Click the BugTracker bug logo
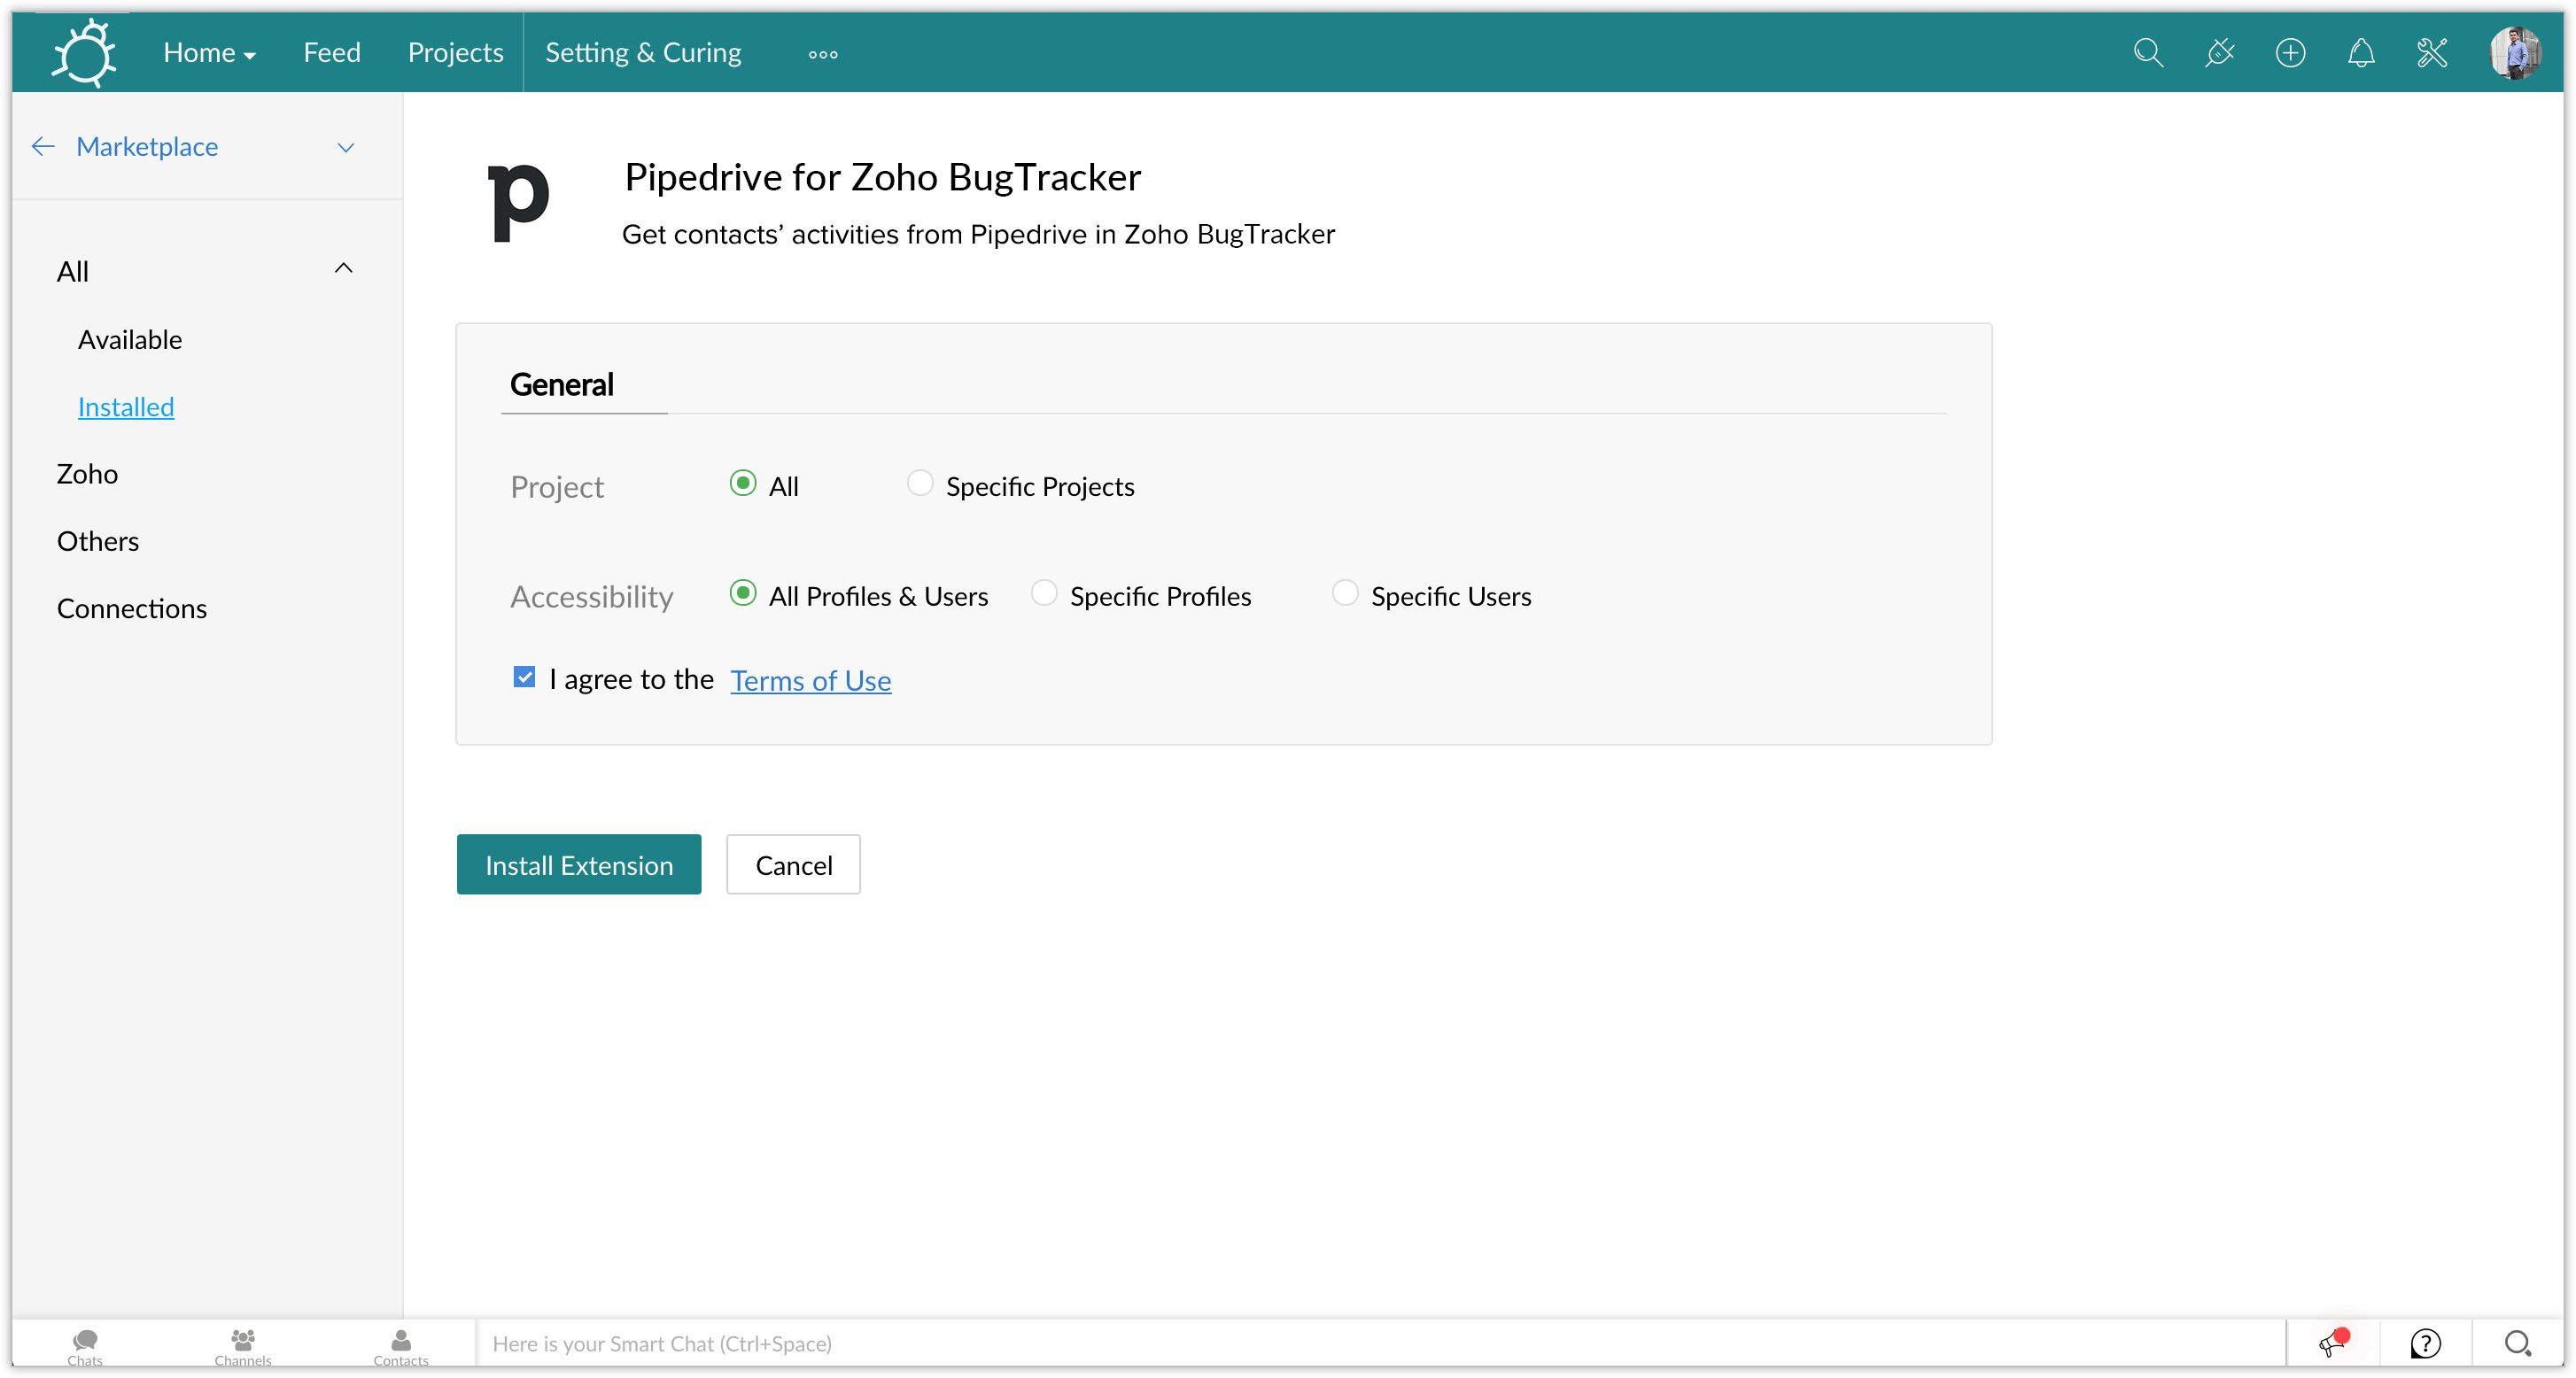 84,52
